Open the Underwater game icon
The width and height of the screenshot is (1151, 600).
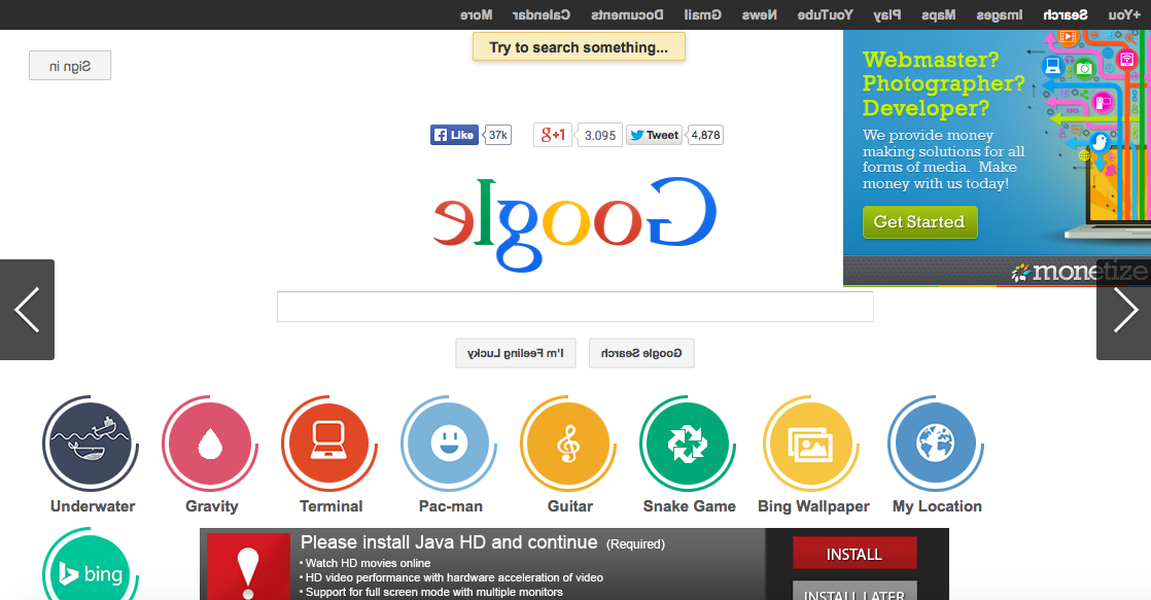coord(90,446)
